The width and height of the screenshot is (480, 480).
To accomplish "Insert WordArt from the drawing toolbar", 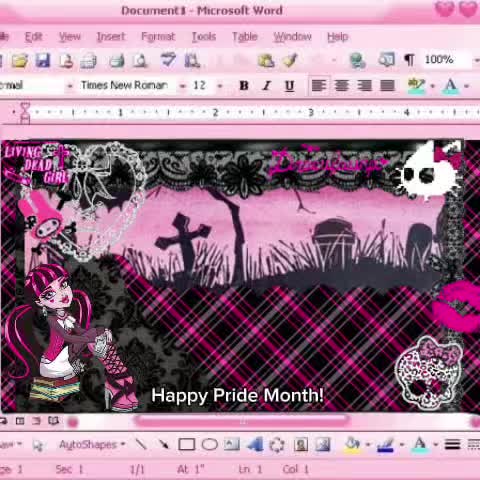I will click(x=255, y=444).
